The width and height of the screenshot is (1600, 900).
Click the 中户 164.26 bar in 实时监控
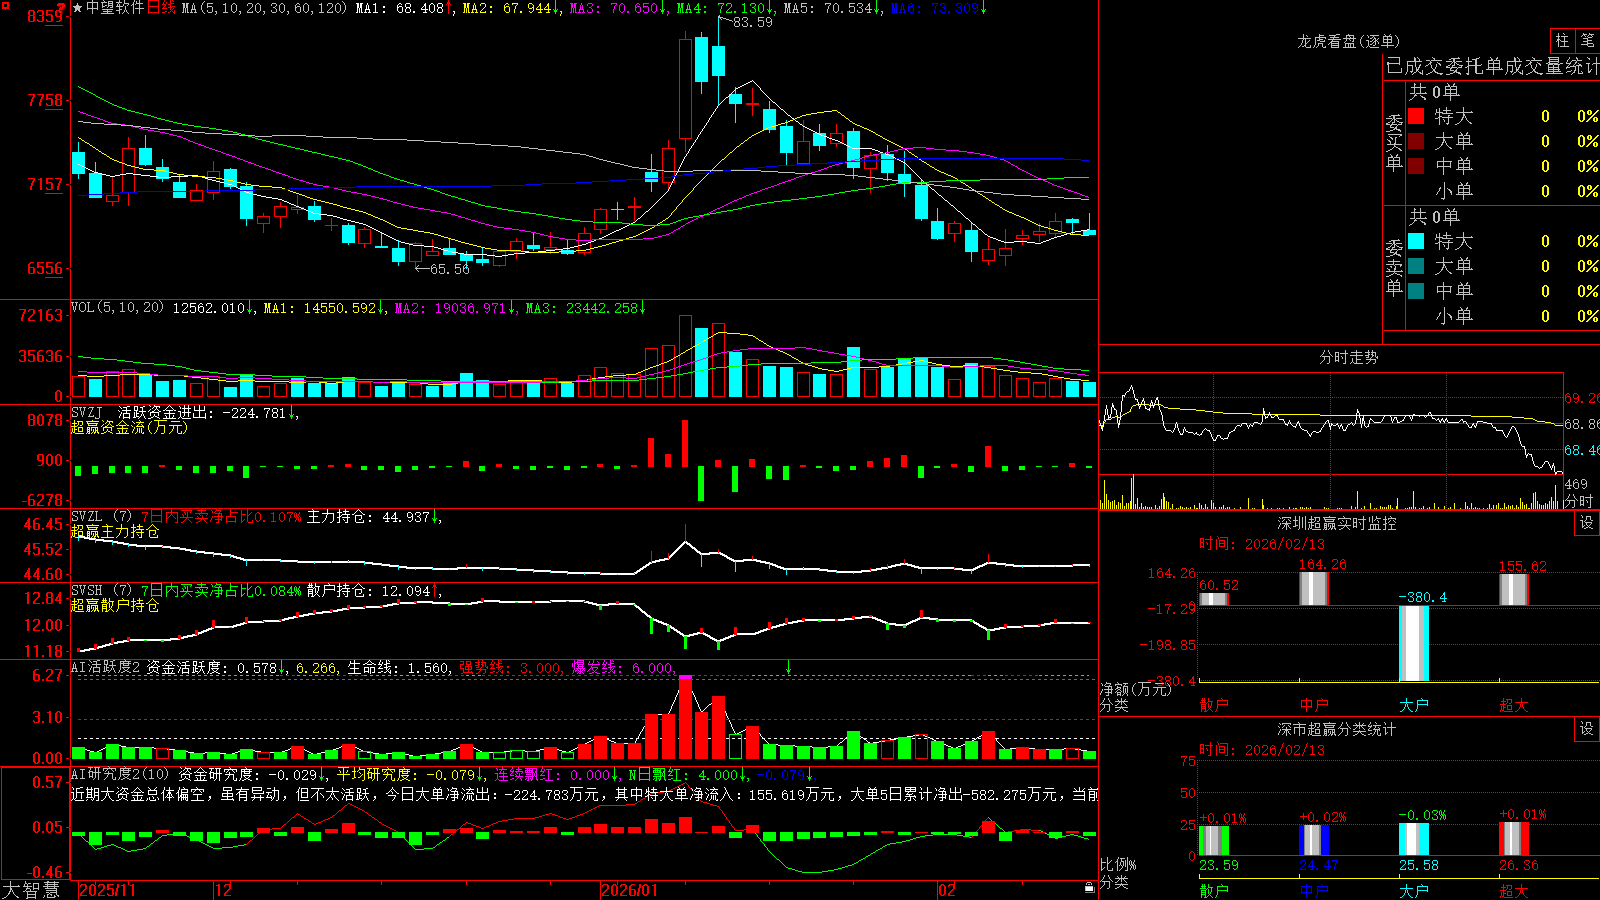[1314, 588]
